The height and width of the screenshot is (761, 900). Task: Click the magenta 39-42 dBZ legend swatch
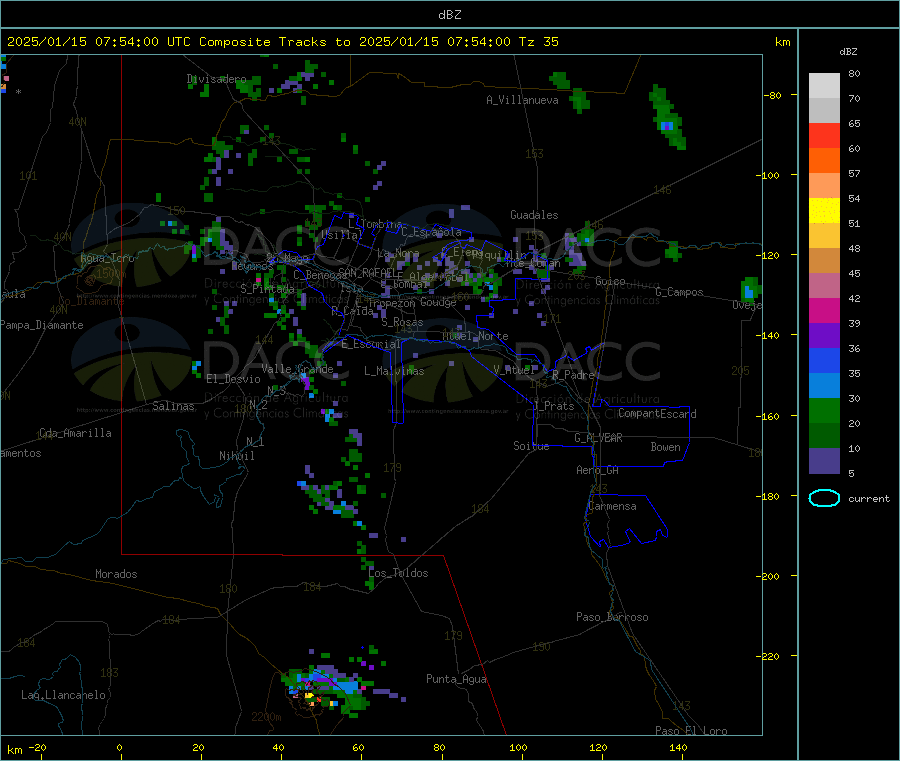[824, 310]
